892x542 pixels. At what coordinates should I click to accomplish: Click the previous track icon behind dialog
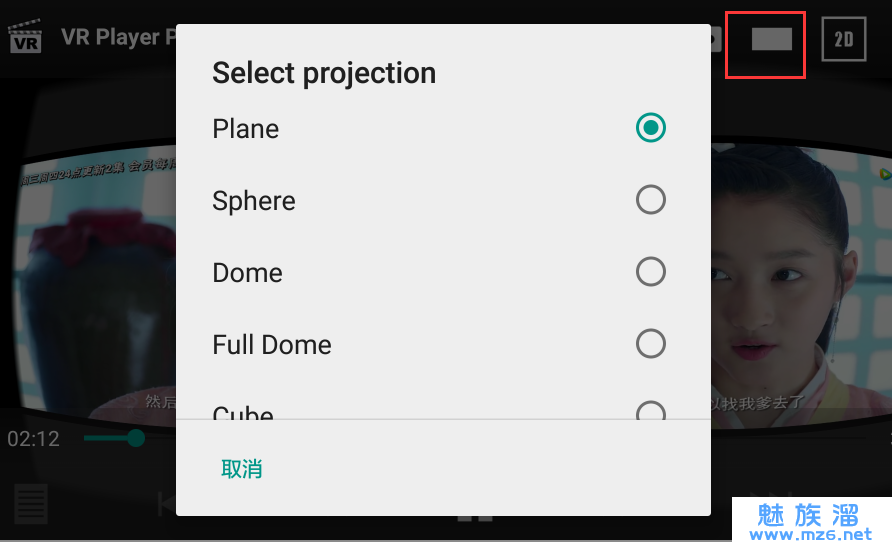(x=166, y=504)
